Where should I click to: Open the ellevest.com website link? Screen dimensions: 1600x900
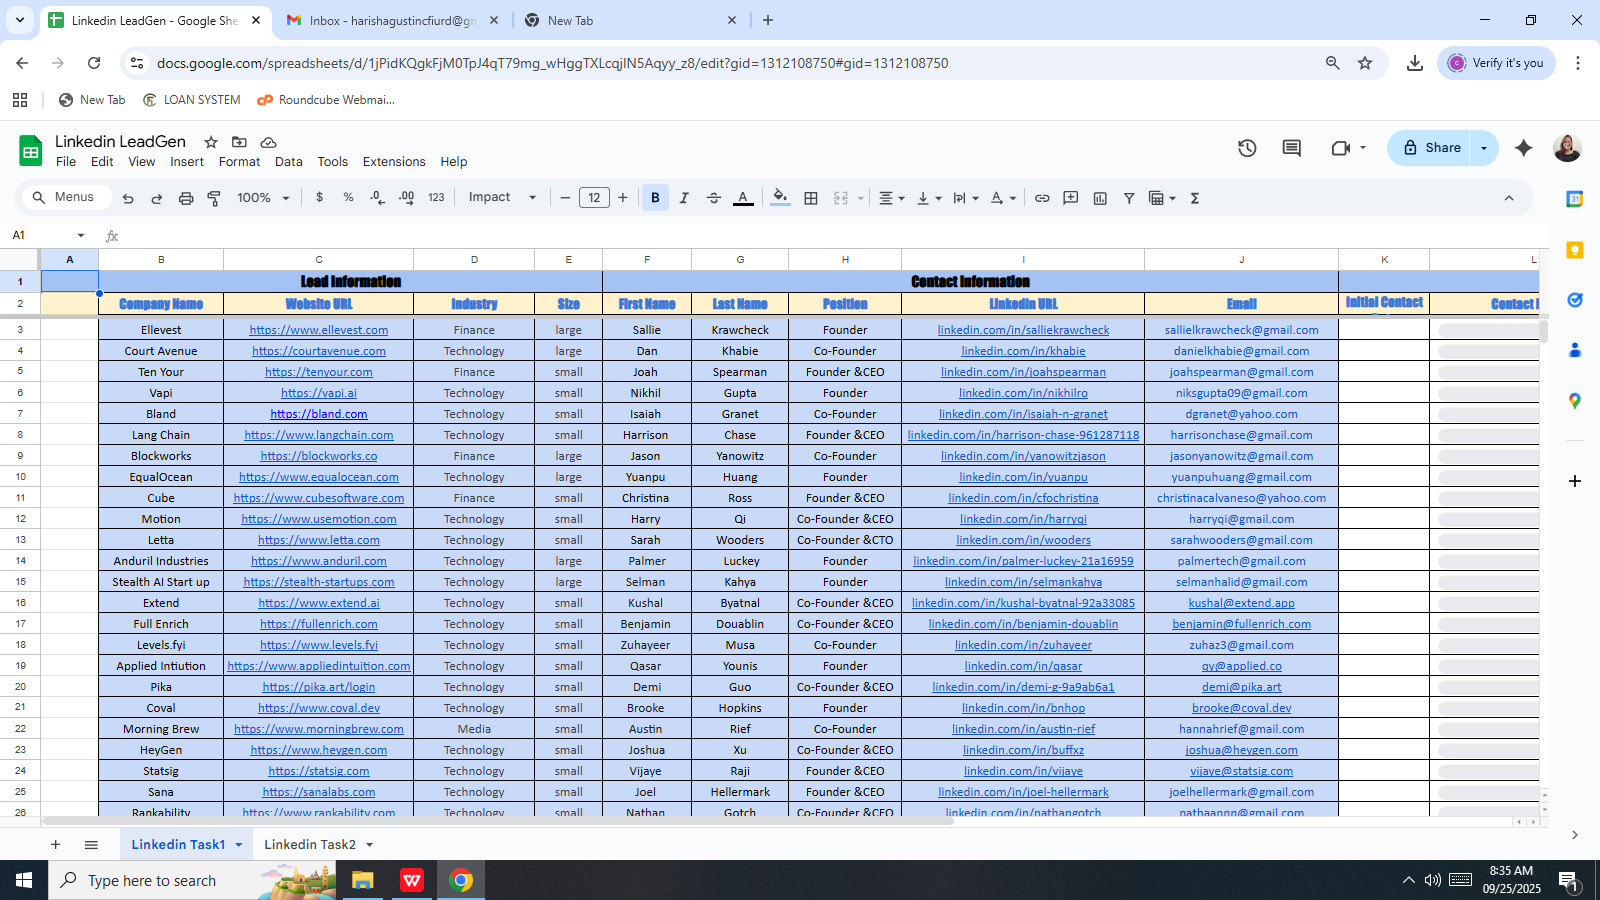[x=318, y=330]
